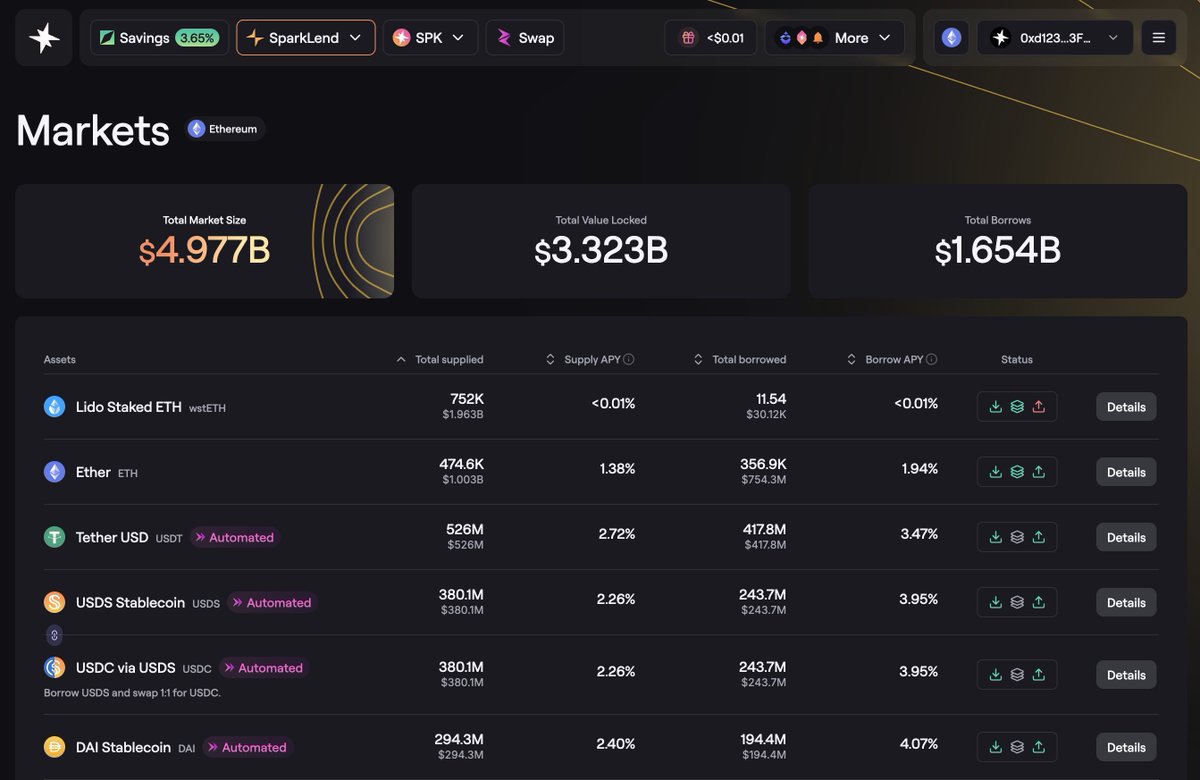Open Details for Ether
This screenshot has height=780, width=1200.
1126,472
